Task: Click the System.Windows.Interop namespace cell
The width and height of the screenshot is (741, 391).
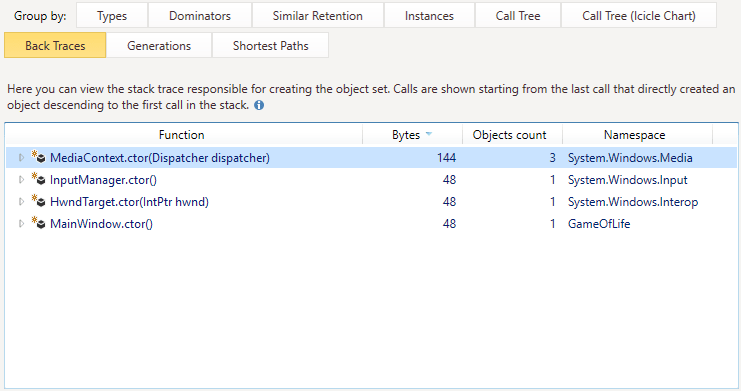Action: point(633,202)
